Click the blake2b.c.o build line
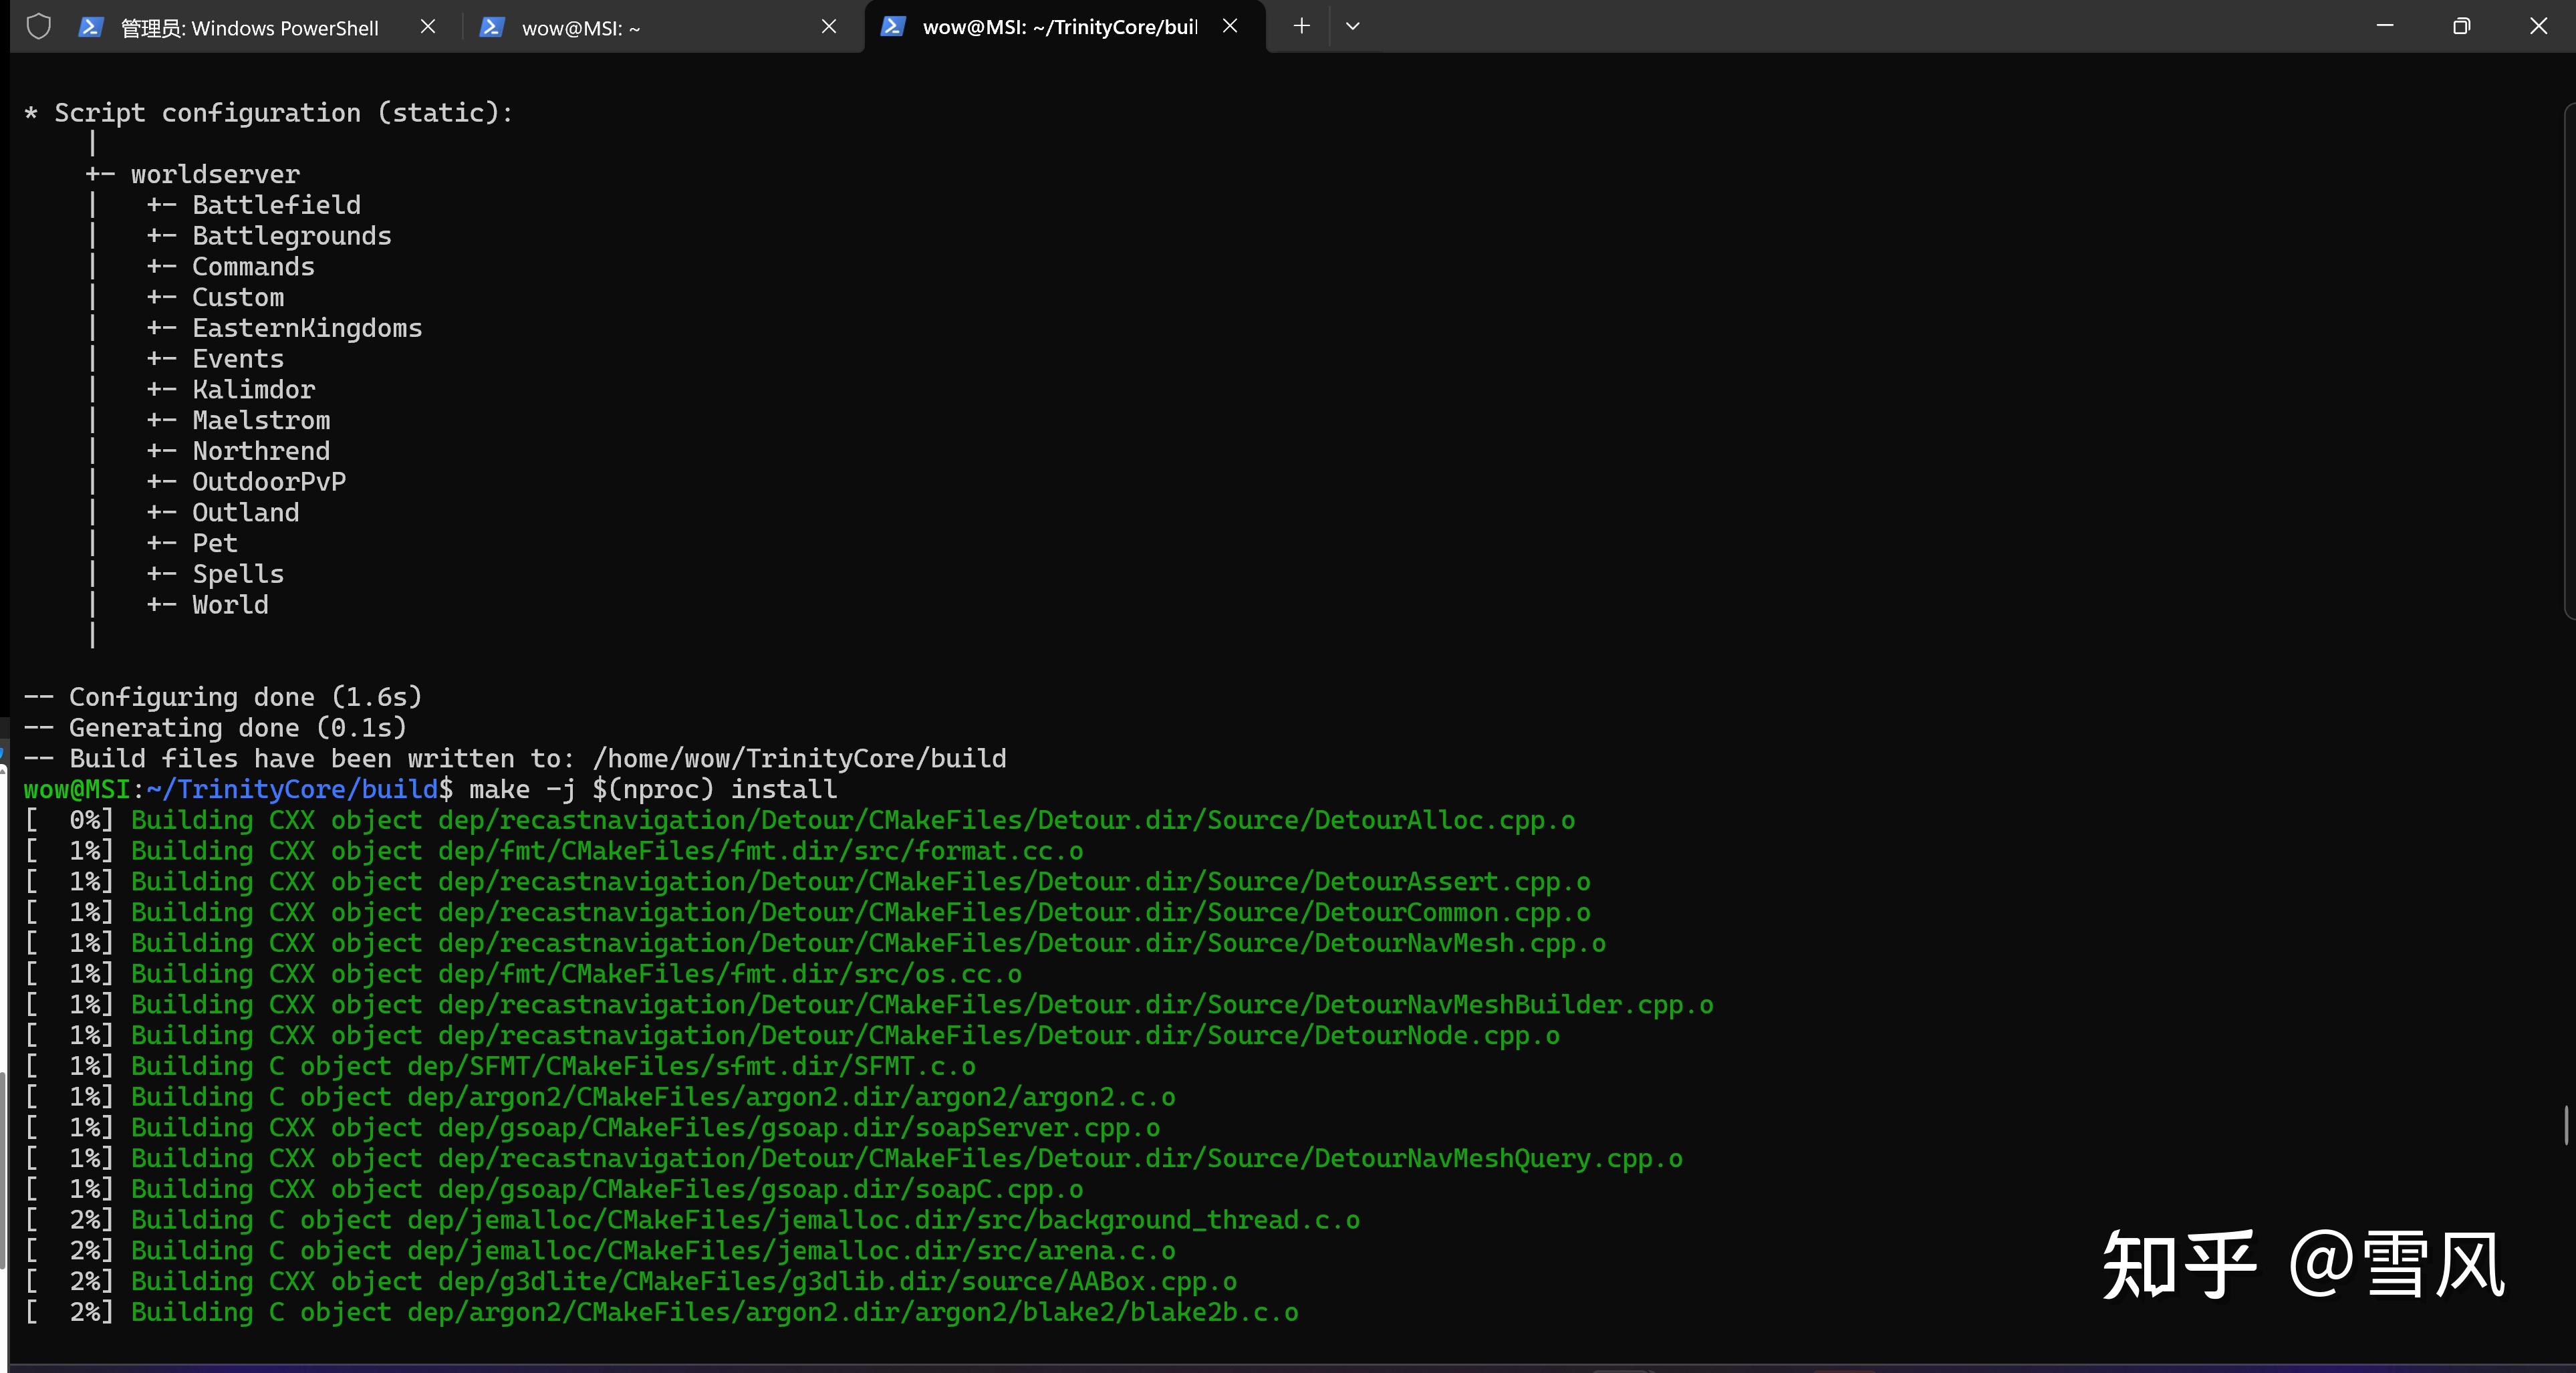2576x1373 pixels. click(661, 1313)
